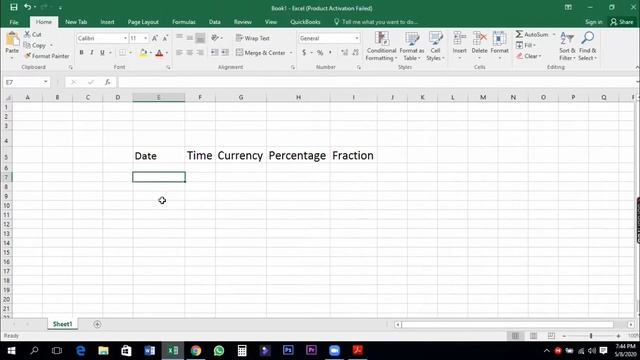Toggle Align Right
This screenshot has height=360, width=640.
click(x=200, y=53)
